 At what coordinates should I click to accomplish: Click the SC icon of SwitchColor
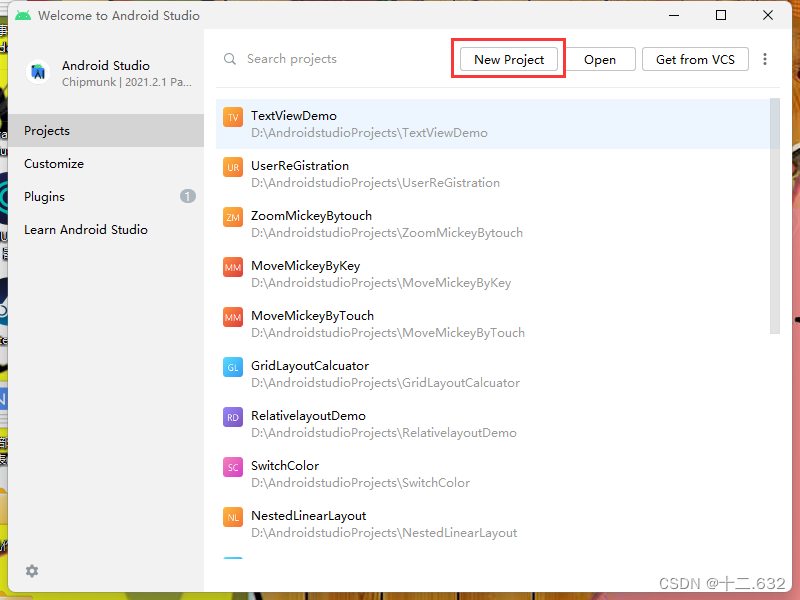pyautogui.click(x=233, y=467)
